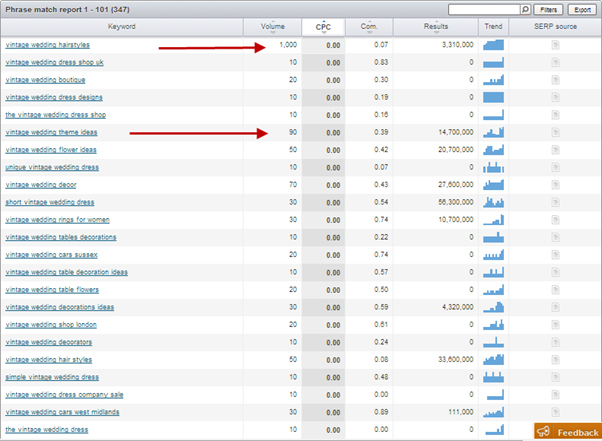602x441 pixels.
Task: Open SERP source for vintage wedding cars west midlands
Action: [555, 412]
